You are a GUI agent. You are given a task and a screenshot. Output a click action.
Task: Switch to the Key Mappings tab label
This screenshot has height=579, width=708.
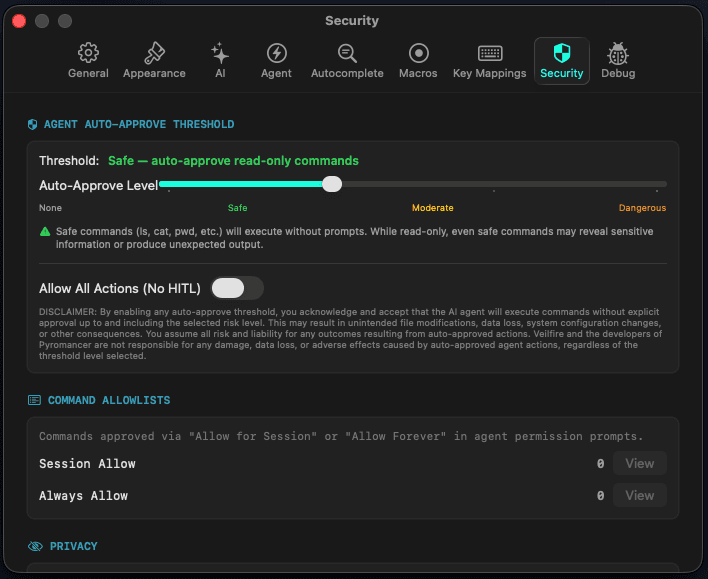(x=489, y=73)
